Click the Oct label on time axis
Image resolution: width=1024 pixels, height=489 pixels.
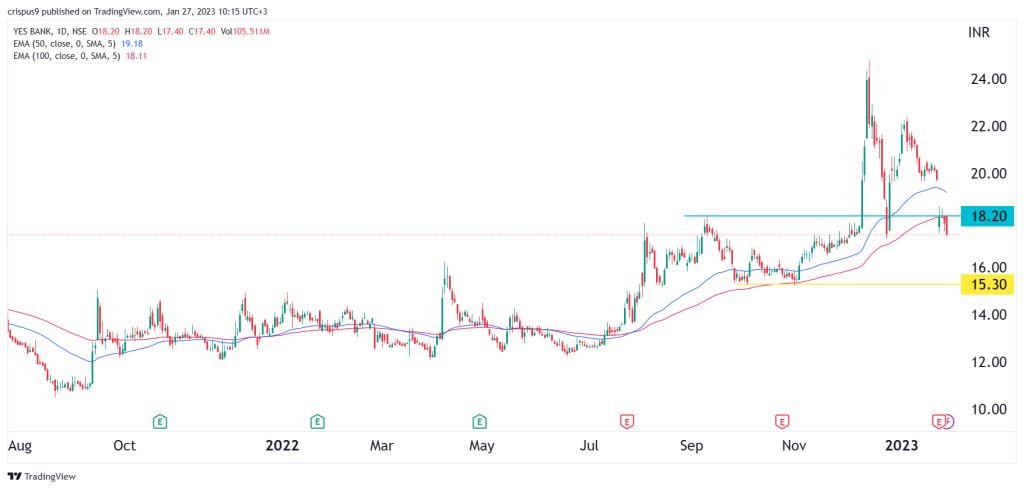click(x=124, y=447)
